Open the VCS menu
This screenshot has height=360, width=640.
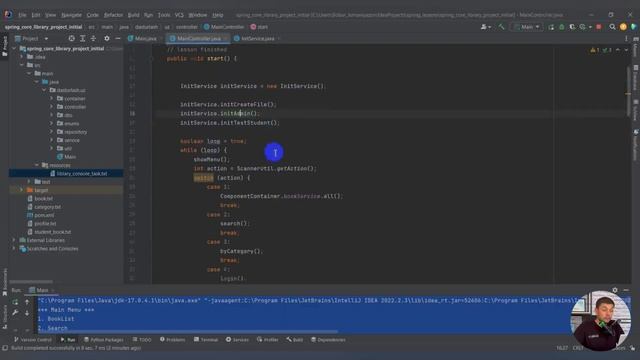click(x=179, y=15)
